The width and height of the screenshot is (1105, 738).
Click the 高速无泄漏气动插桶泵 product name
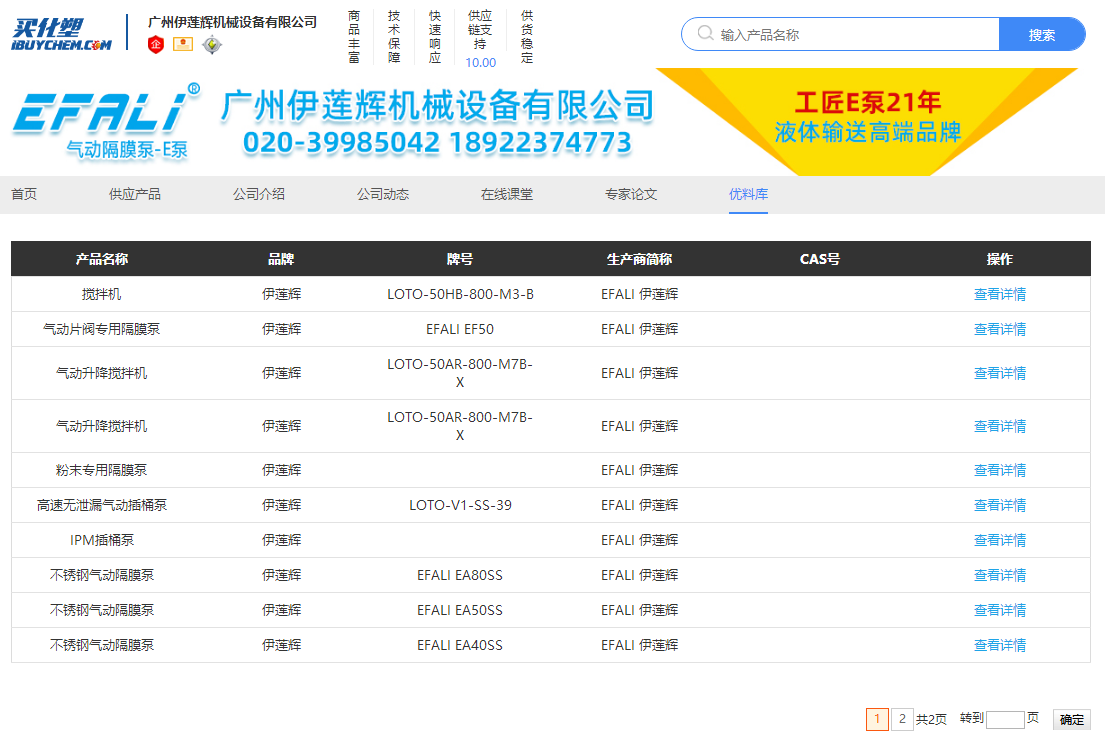coord(101,505)
